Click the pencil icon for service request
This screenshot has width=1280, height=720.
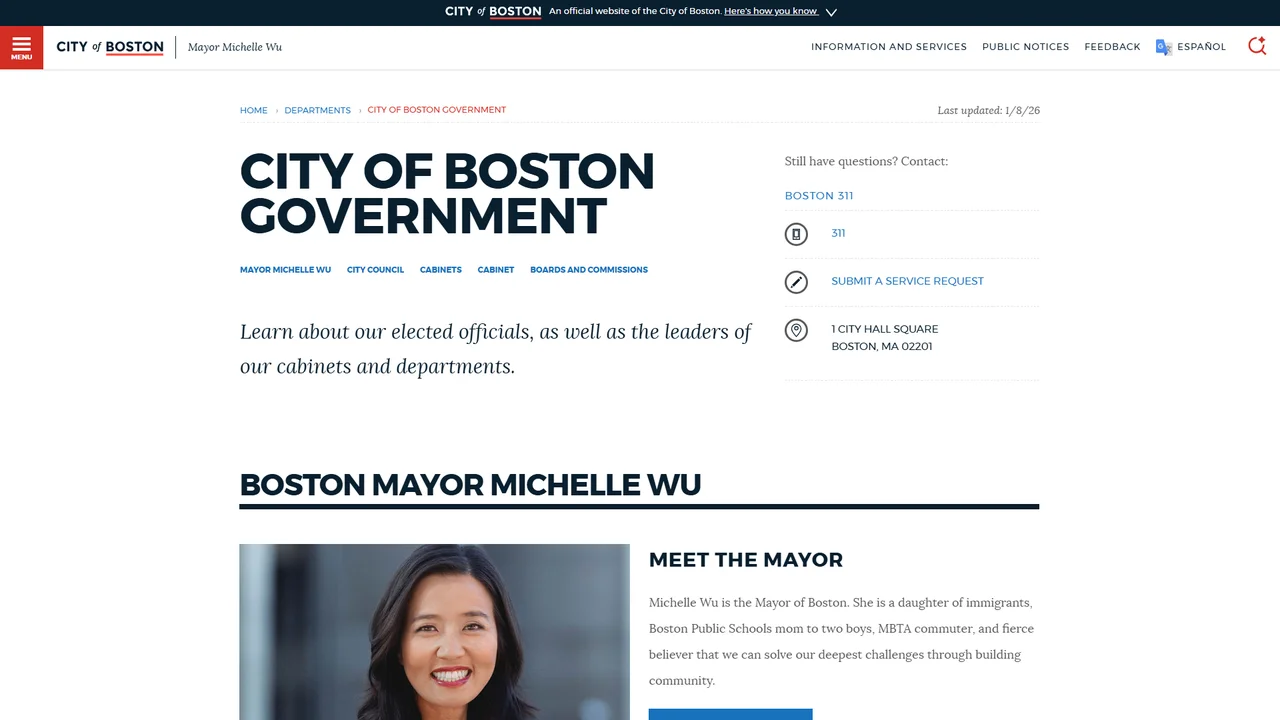pos(796,282)
